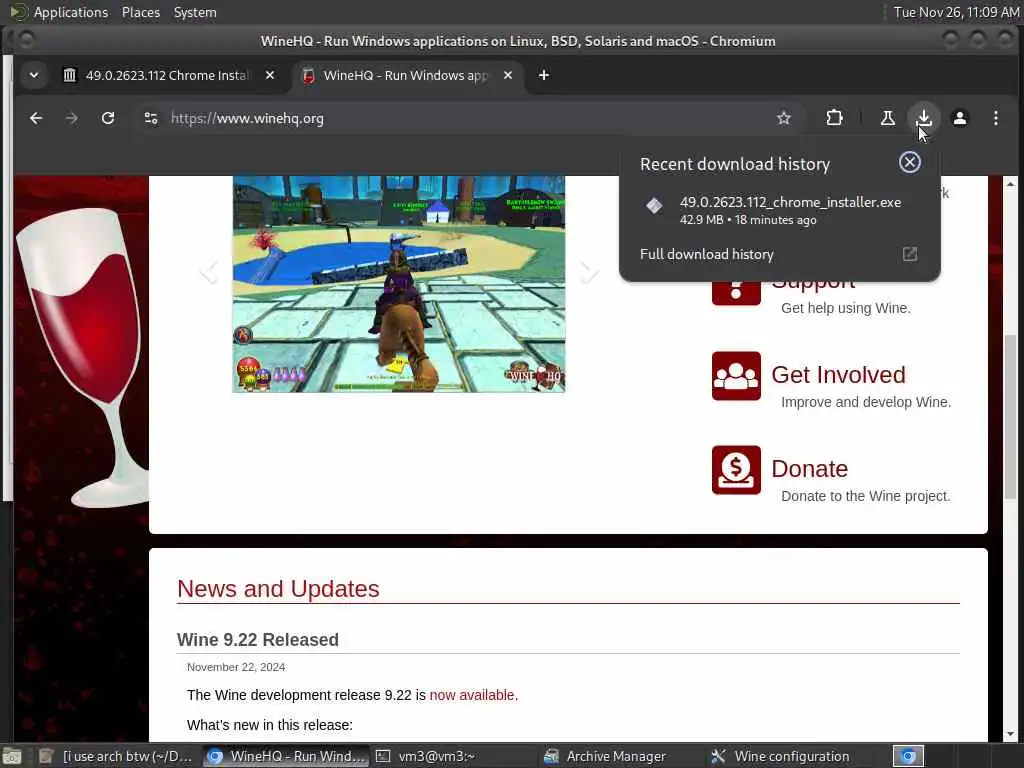Click the page's vertical scrollbar thumb
1024x768 pixels.
tap(1010, 418)
